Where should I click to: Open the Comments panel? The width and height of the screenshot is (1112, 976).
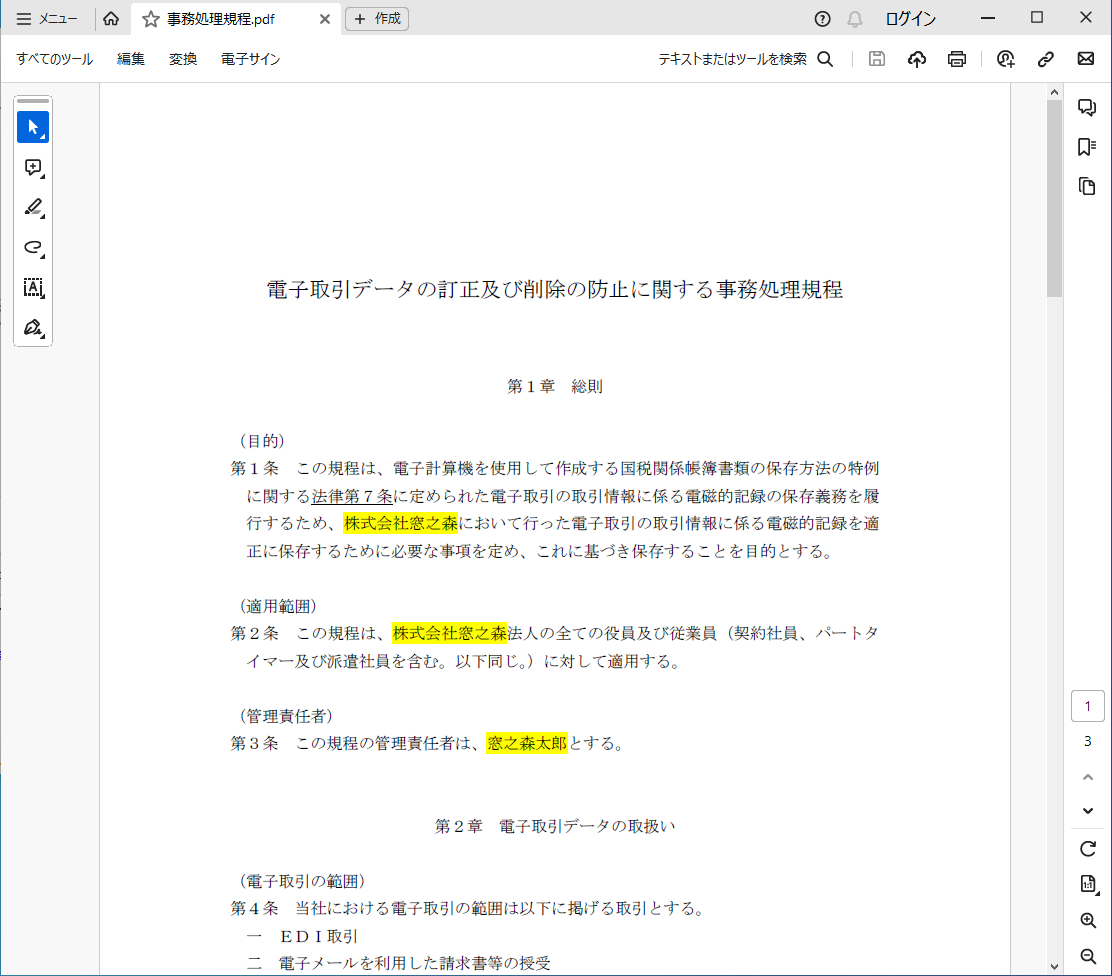[x=1088, y=107]
